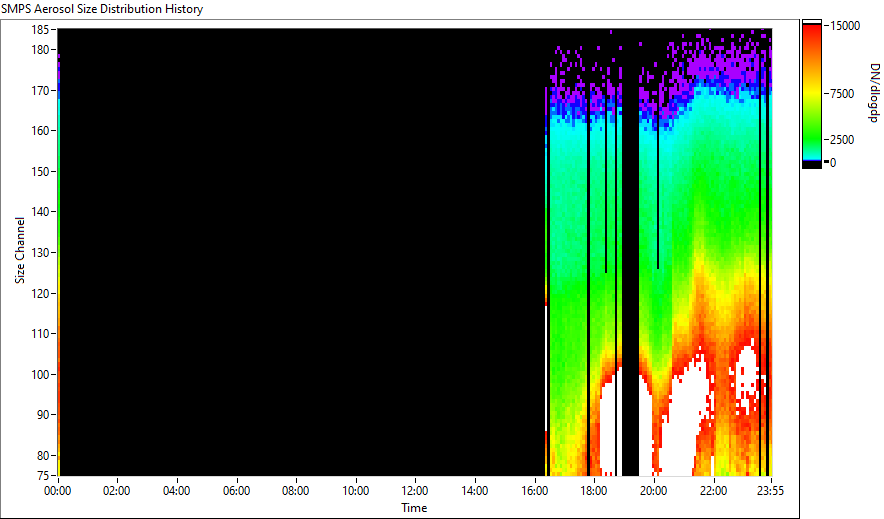Viewport: 884px width, 519px height.
Task: Click the 'Size Channel' y-axis label
Action: (x=20, y=250)
